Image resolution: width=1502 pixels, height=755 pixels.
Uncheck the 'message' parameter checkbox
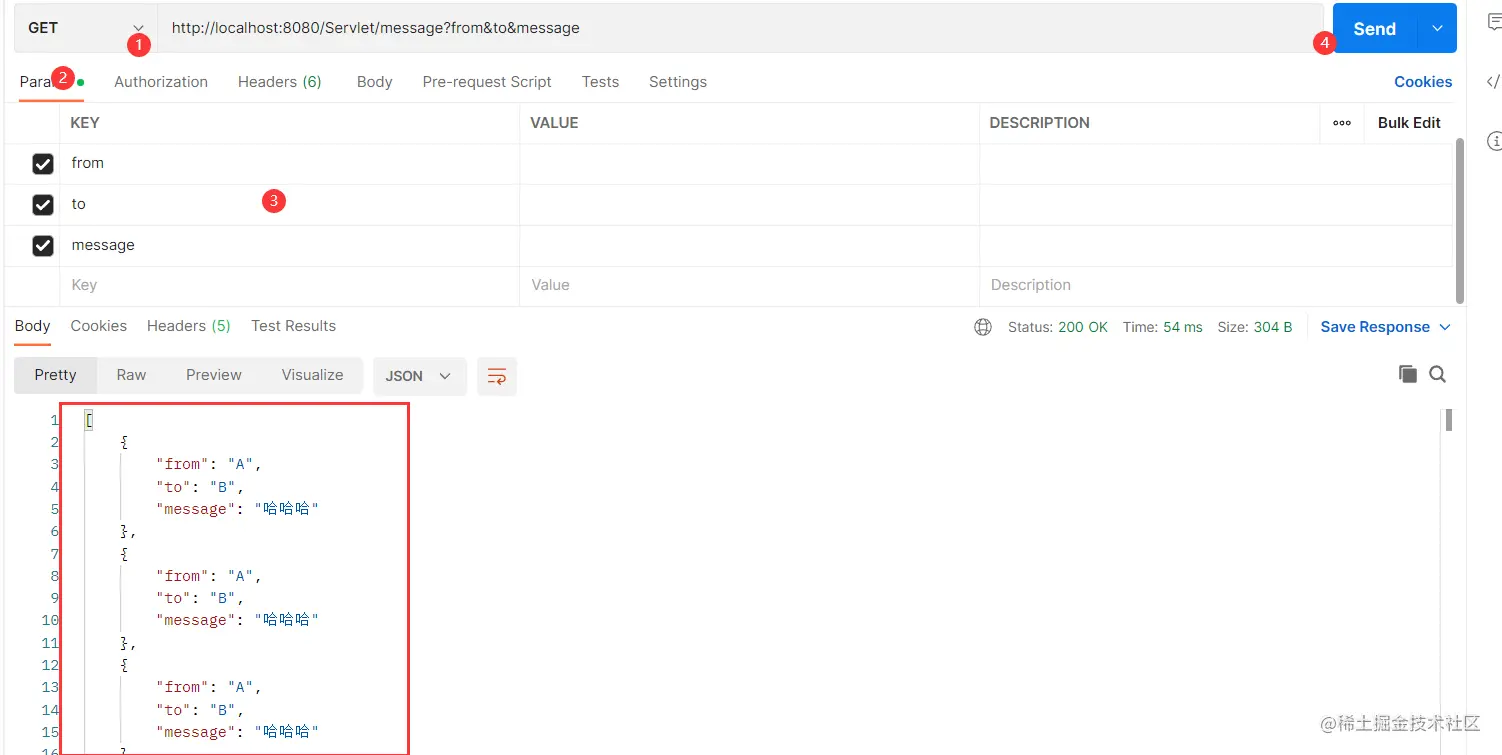point(43,246)
